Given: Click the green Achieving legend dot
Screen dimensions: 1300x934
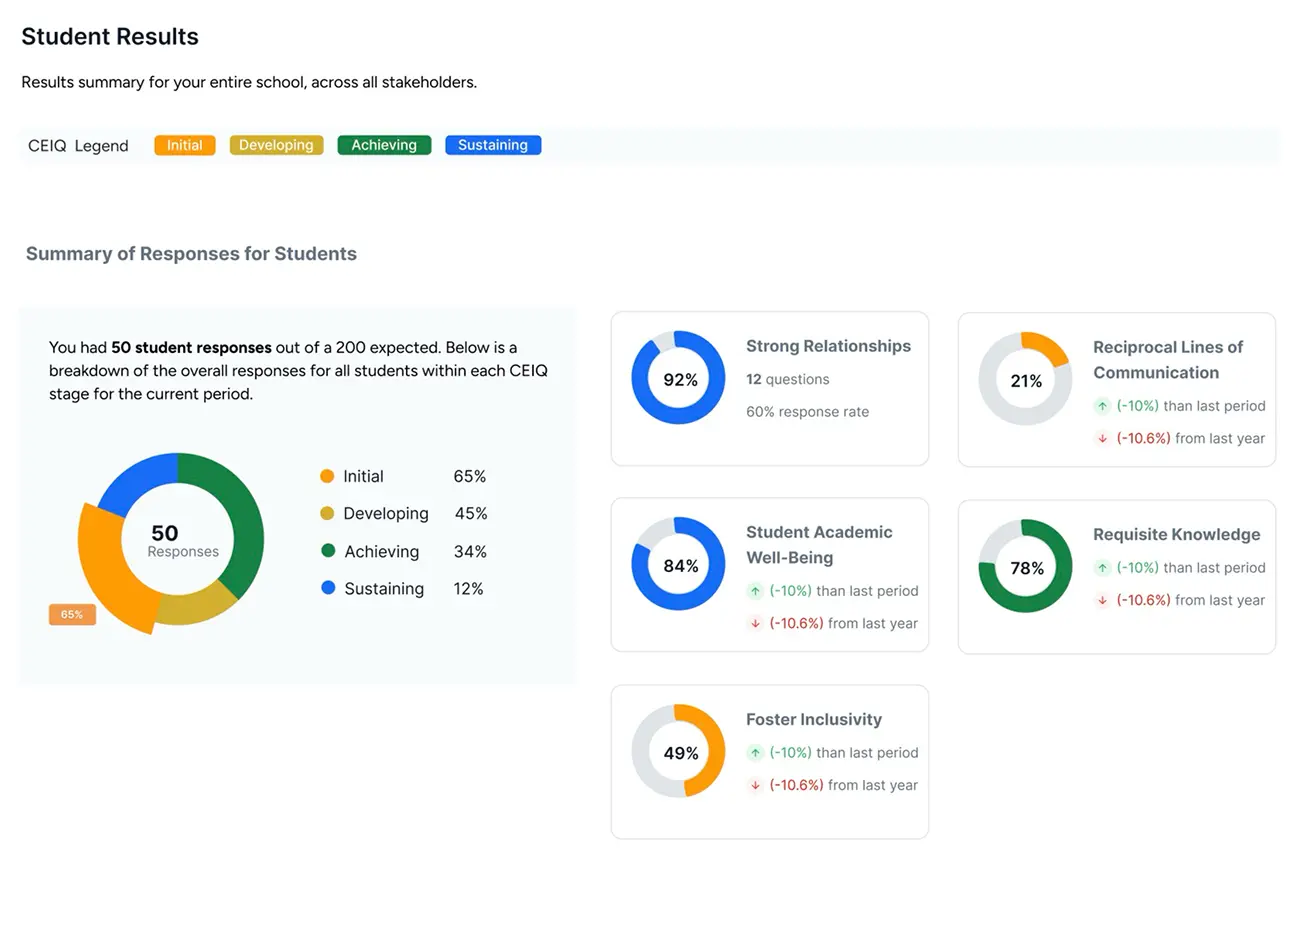Looking at the screenshot, I should tap(327, 551).
